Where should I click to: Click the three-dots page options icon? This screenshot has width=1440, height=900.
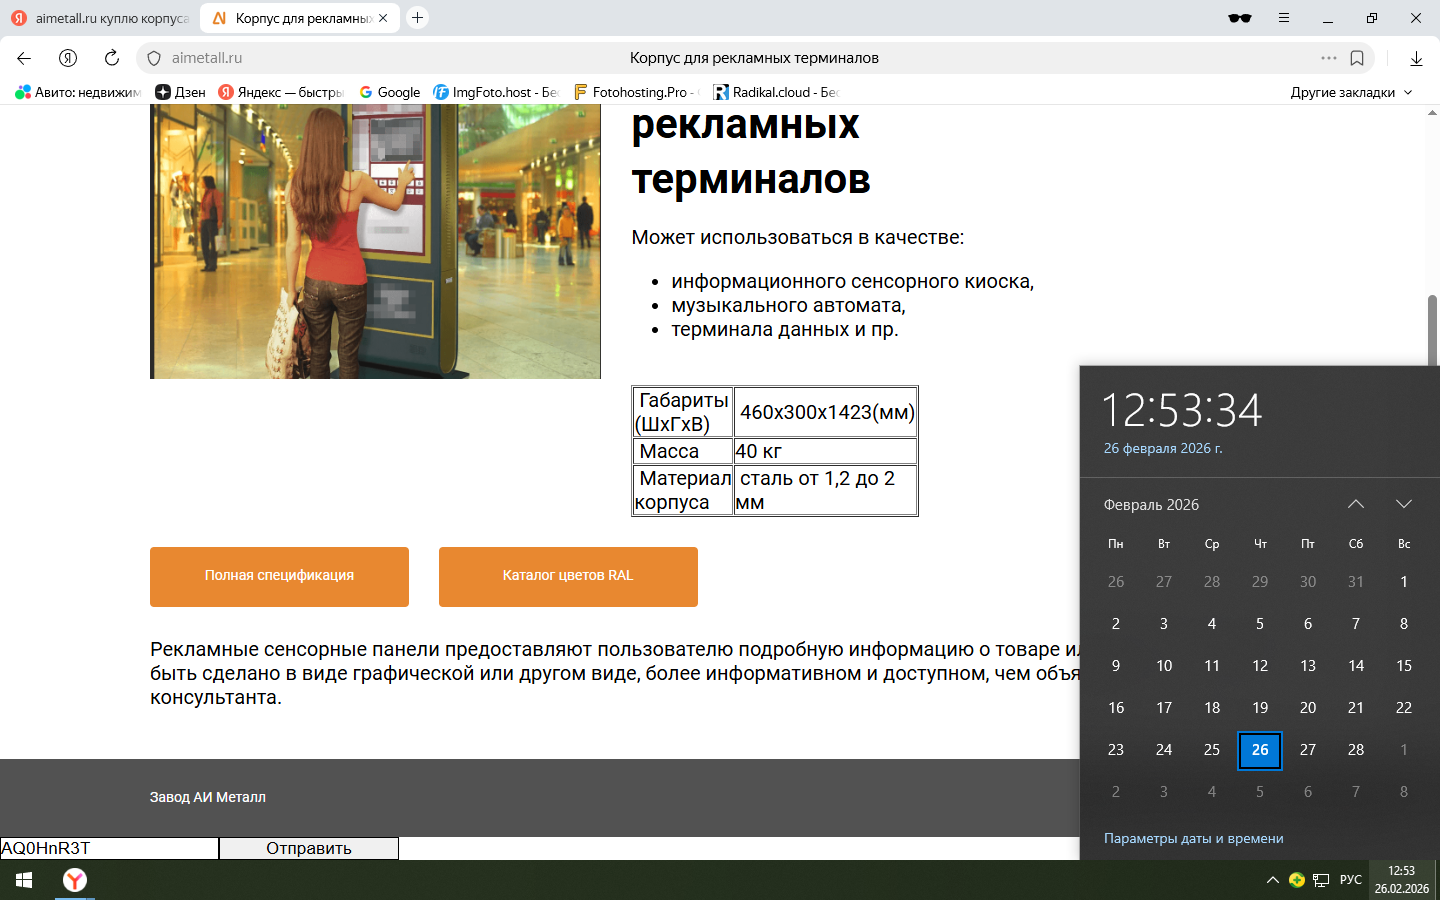(x=1328, y=58)
